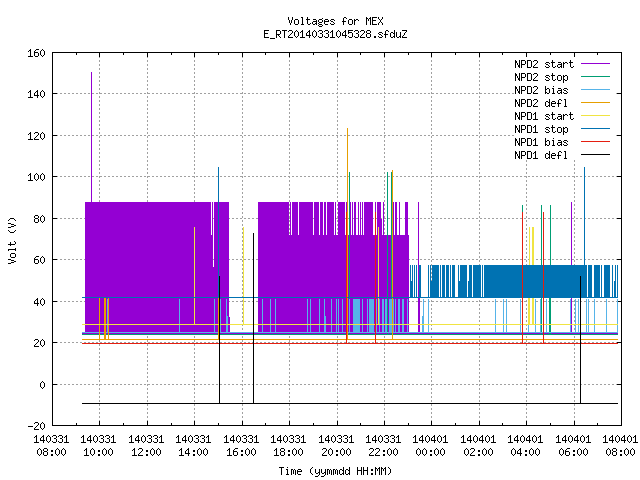
Task: Click the 140331 16:00 x-axis tick label
Action: pyautogui.click(x=241, y=446)
